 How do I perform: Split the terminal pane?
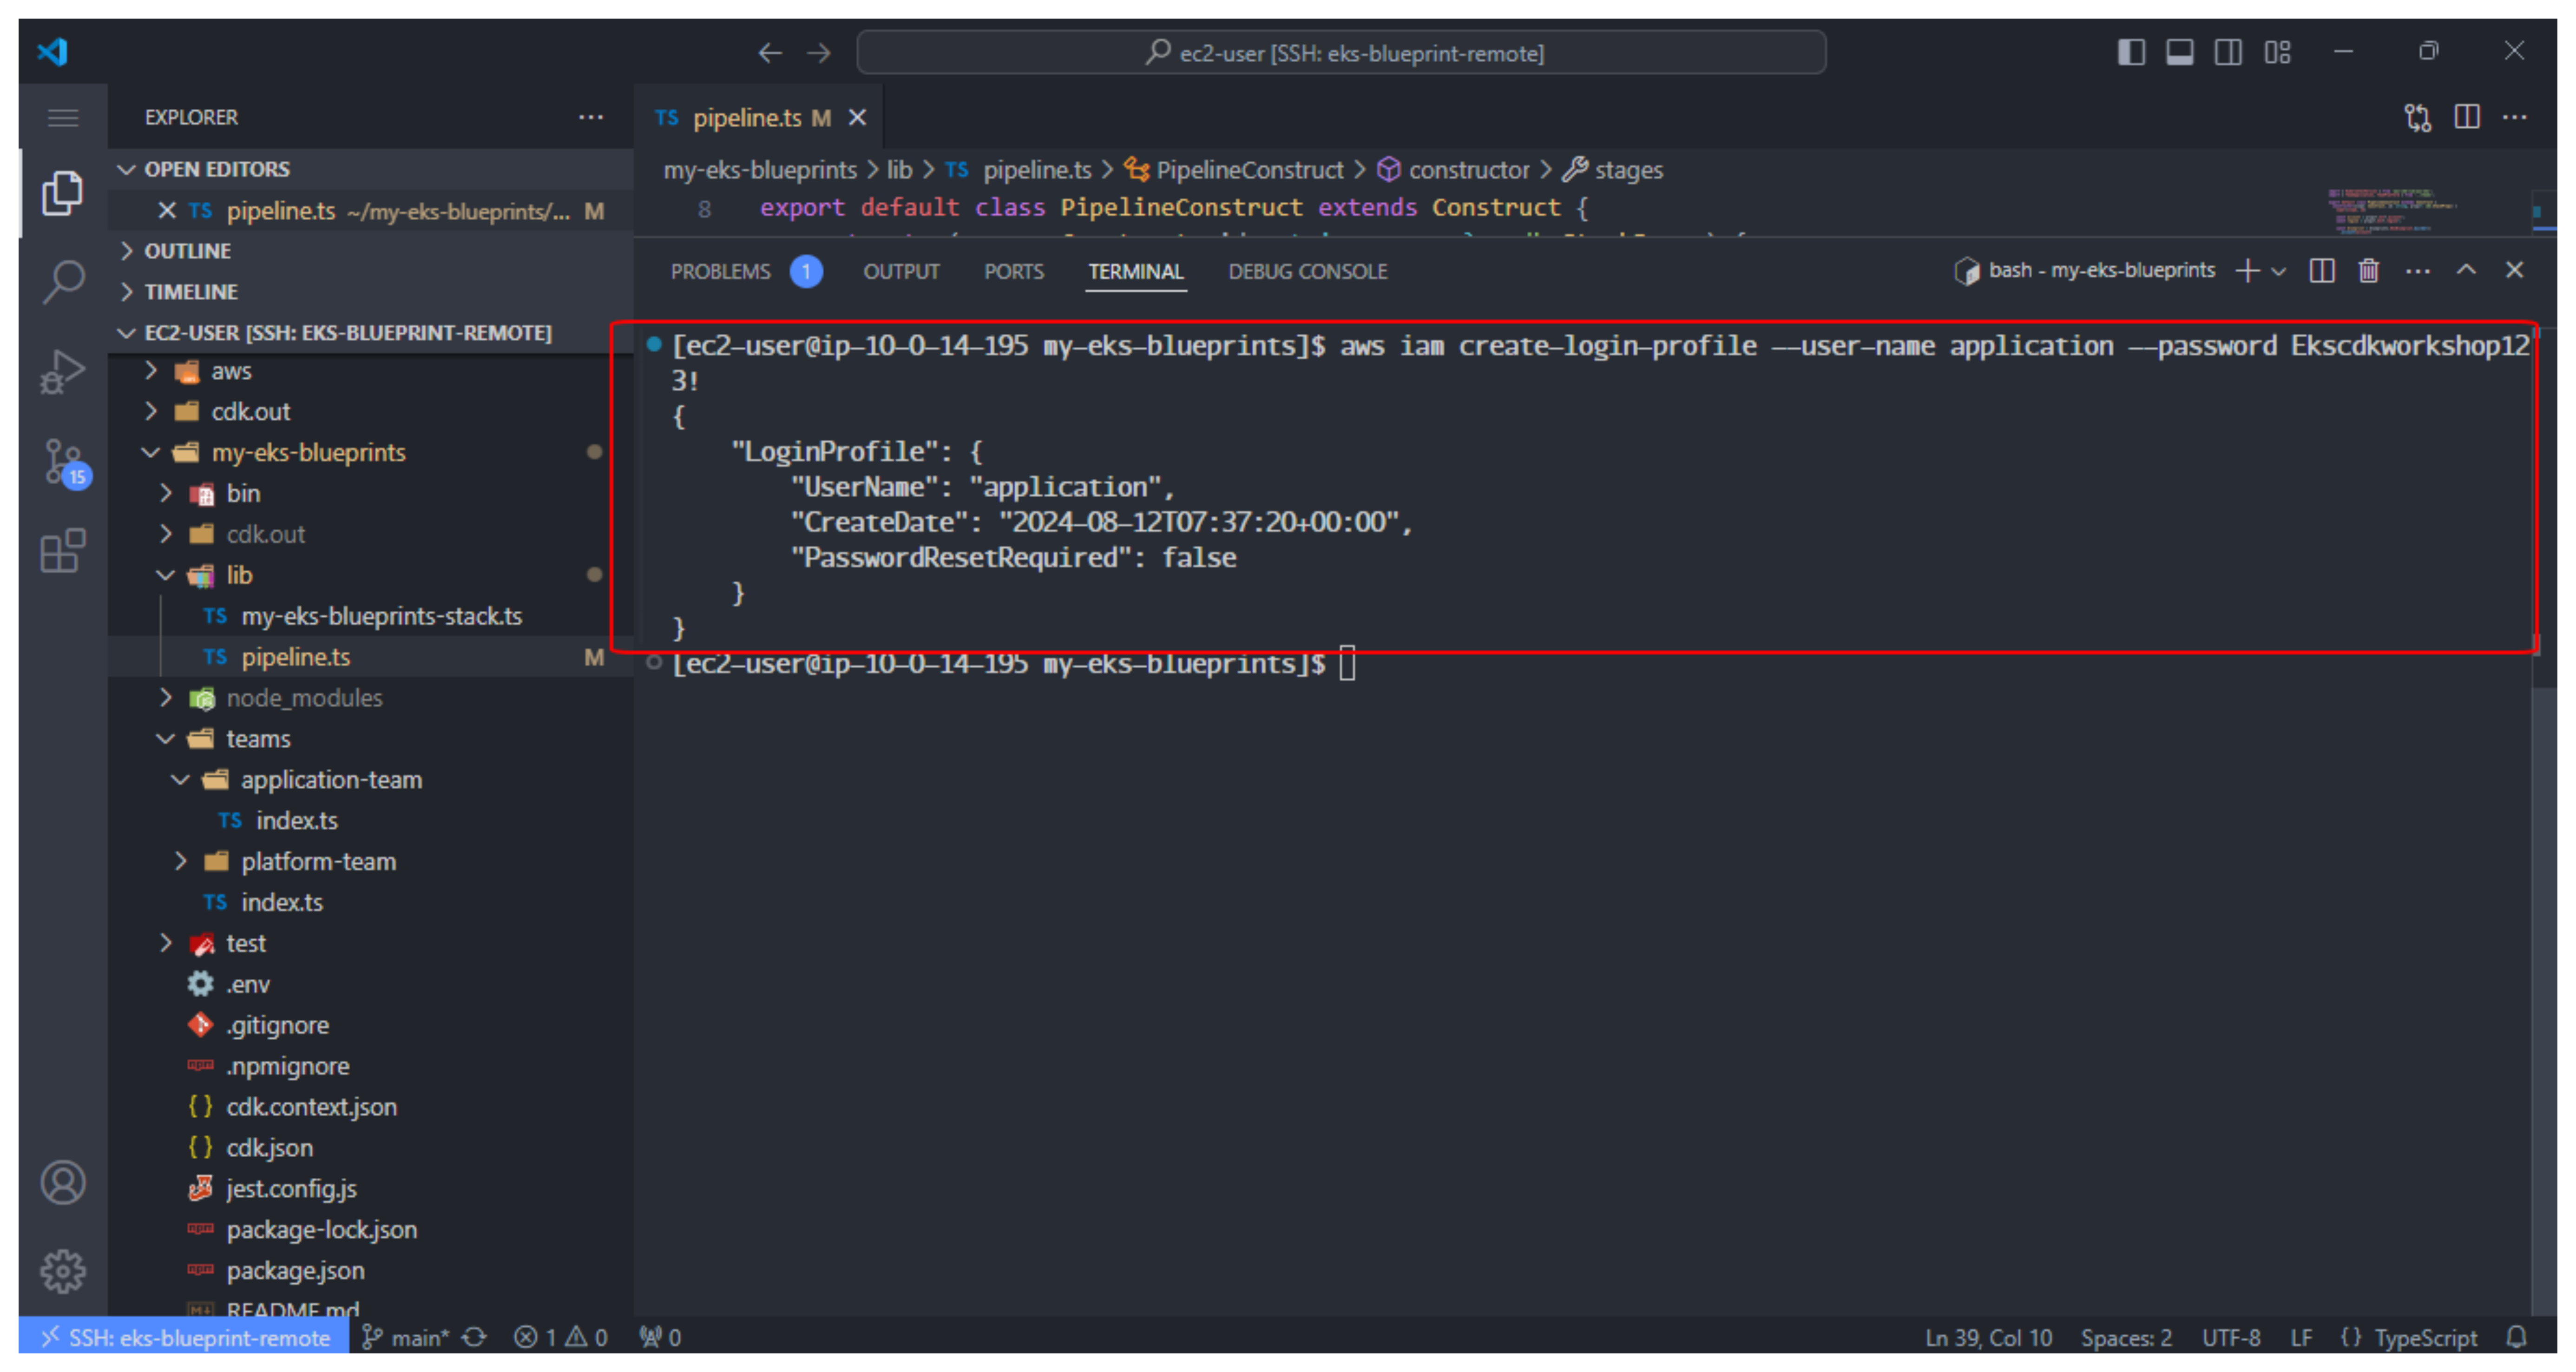2322,270
